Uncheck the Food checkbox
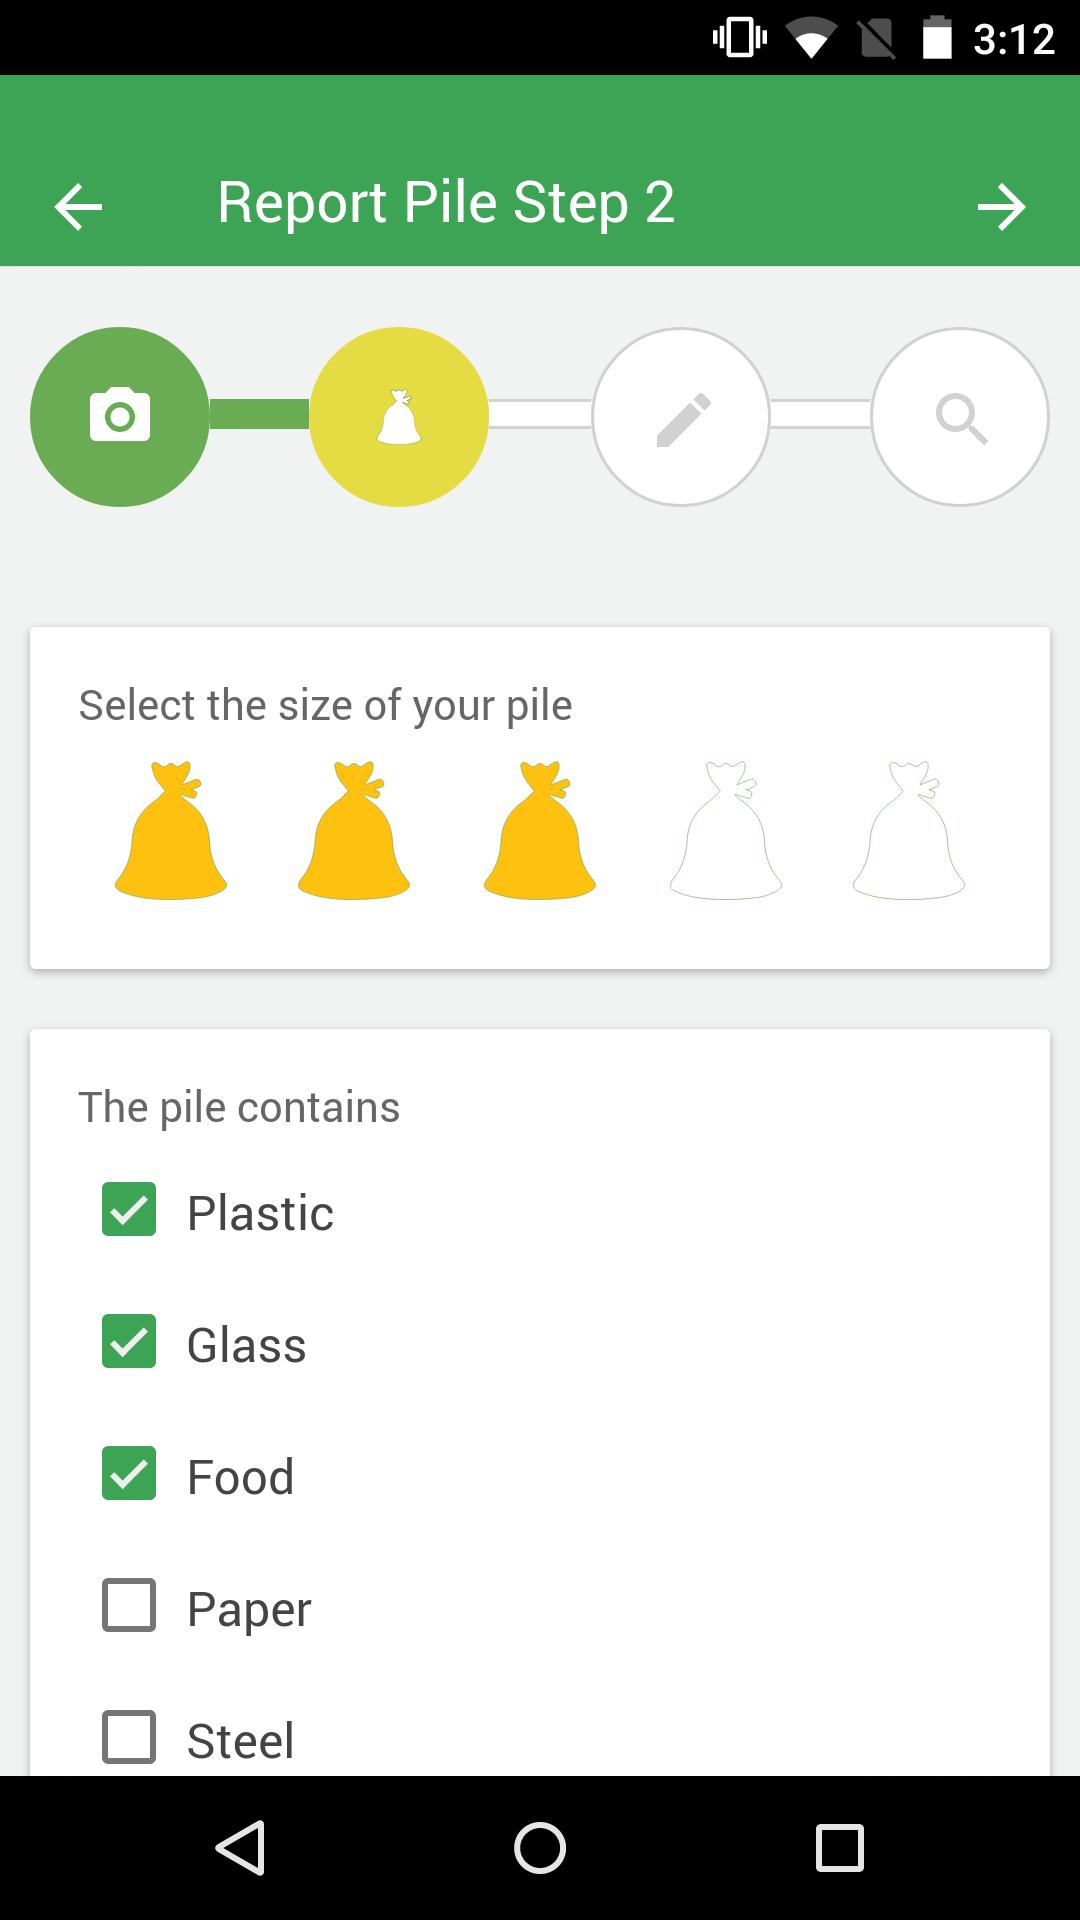1080x1920 pixels. click(x=129, y=1473)
